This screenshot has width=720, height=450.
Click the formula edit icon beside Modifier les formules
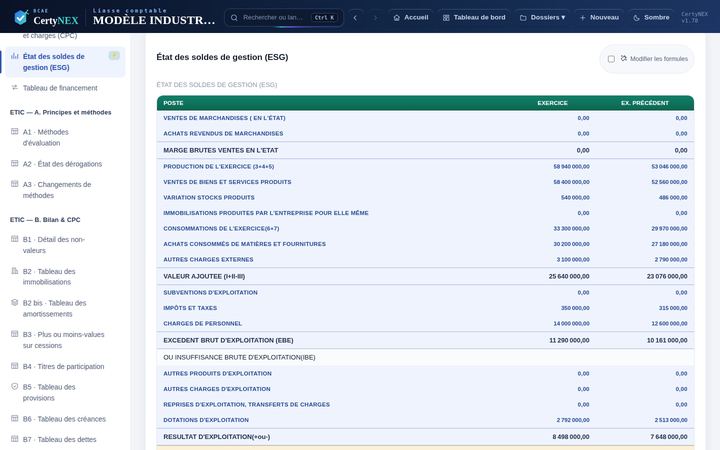pyautogui.click(x=624, y=58)
